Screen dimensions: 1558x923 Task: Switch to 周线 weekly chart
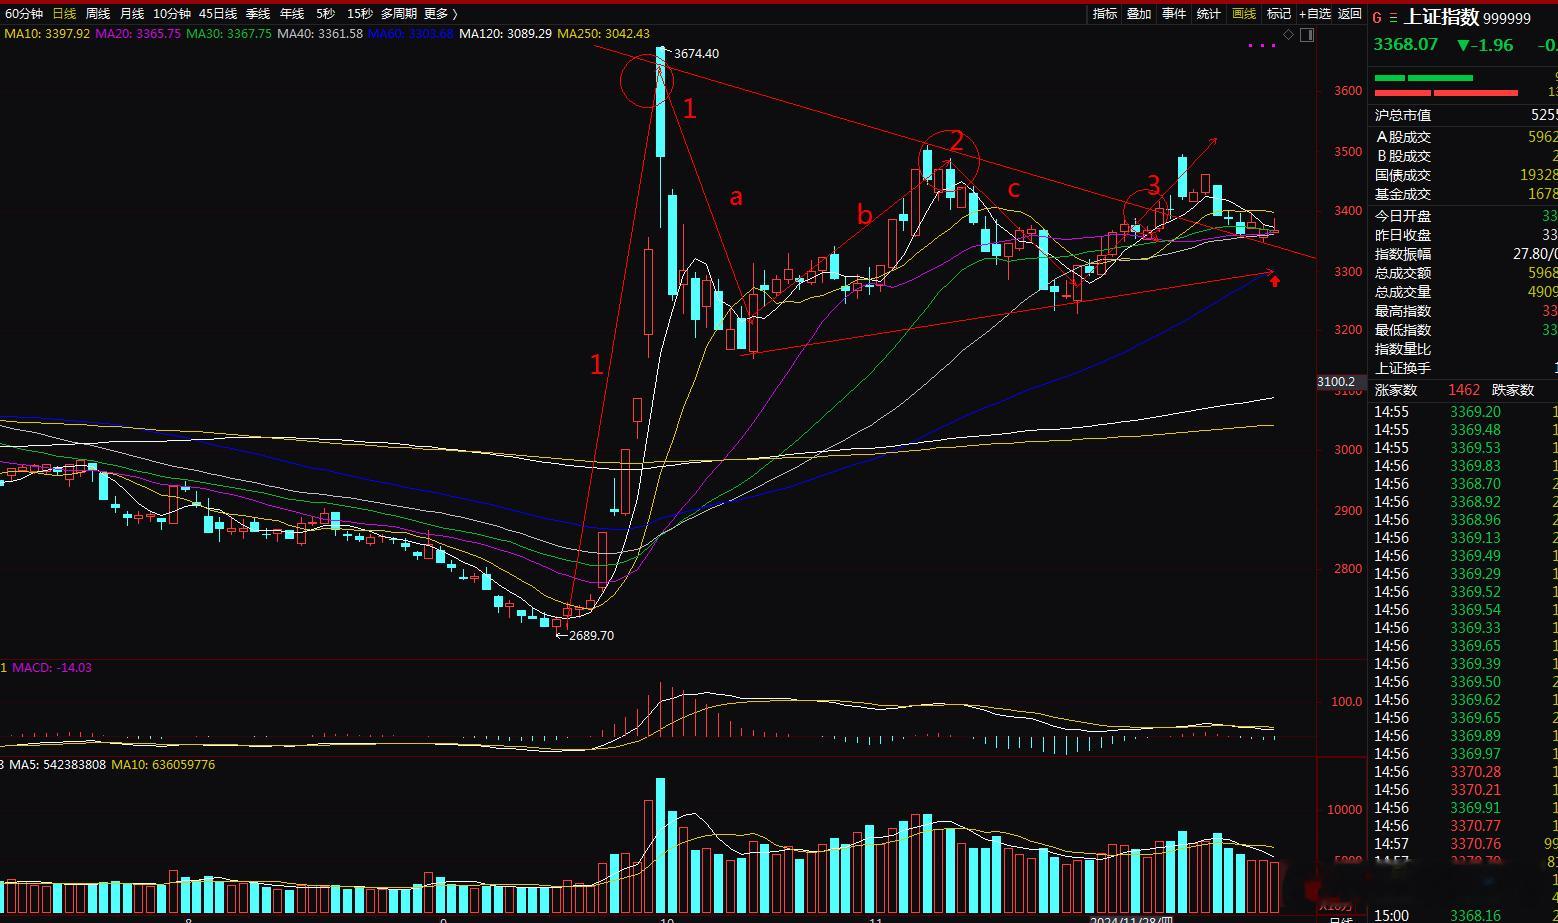coord(97,14)
